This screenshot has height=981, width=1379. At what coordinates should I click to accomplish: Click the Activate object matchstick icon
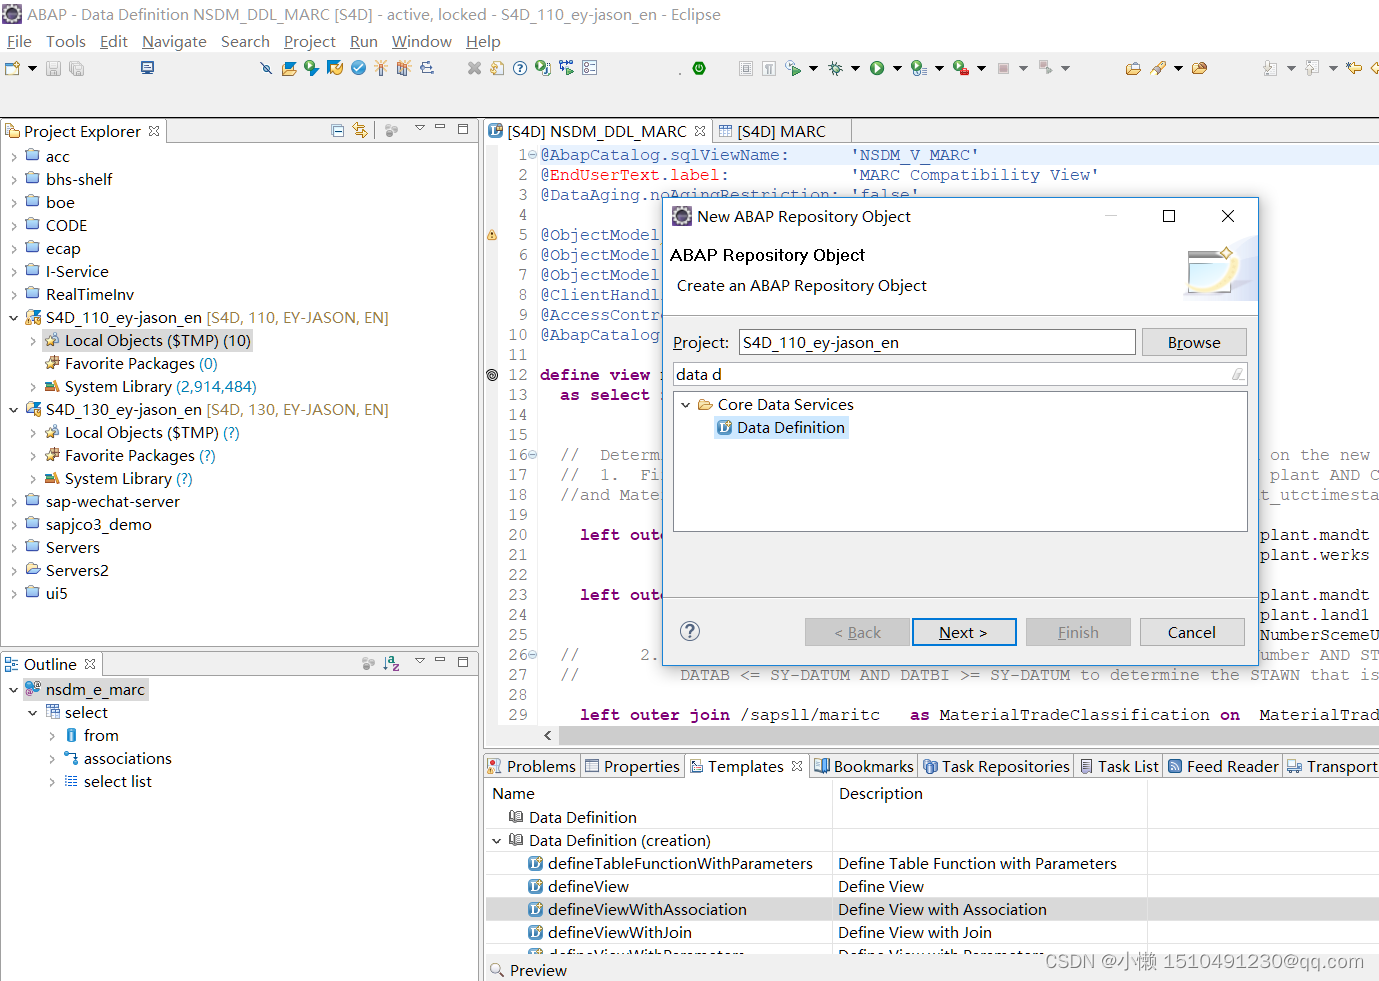tap(381, 68)
